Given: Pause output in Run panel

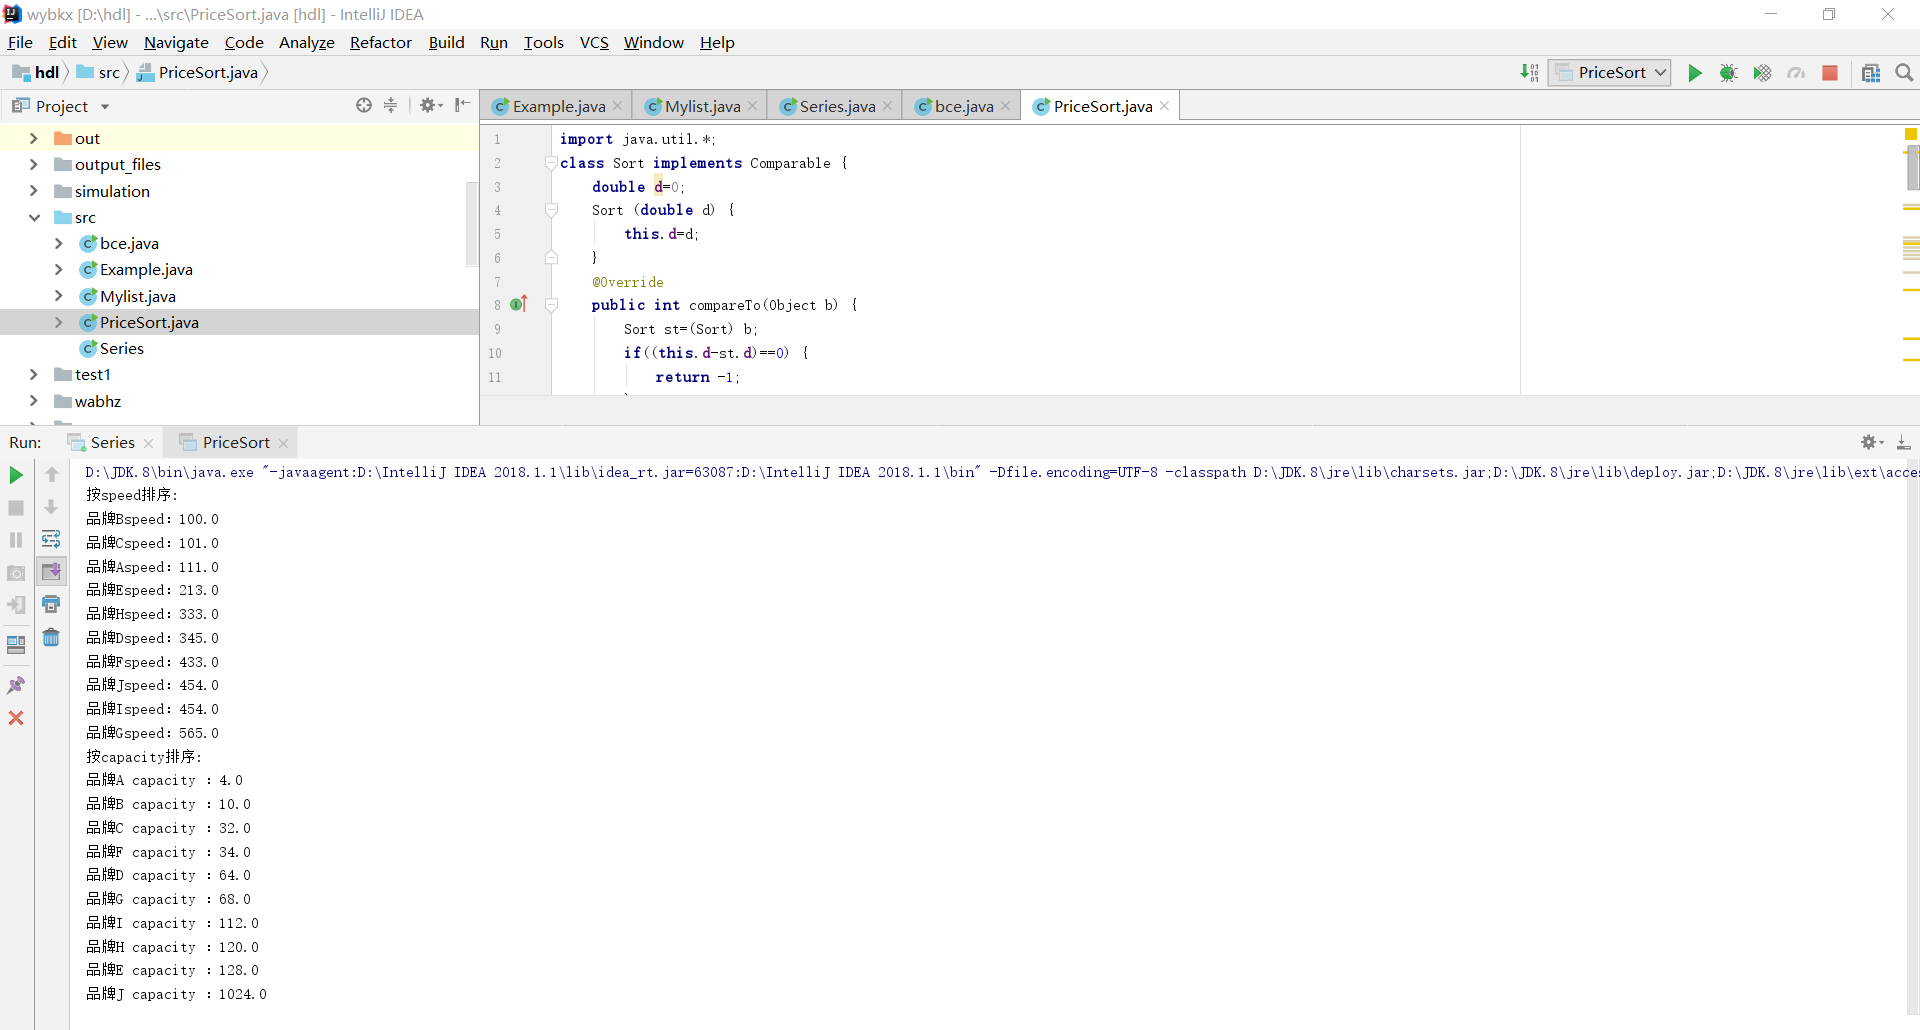Looking at the screenshot, I should point(16,540).
